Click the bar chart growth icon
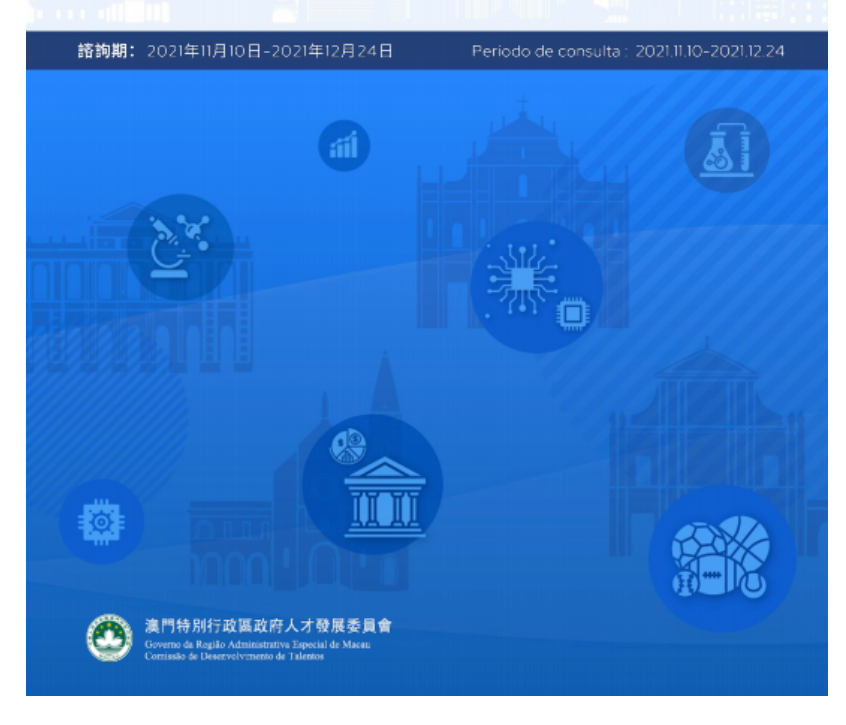Image resolution: width=846 pixels, height=725 pixels. tap(343, 147)
